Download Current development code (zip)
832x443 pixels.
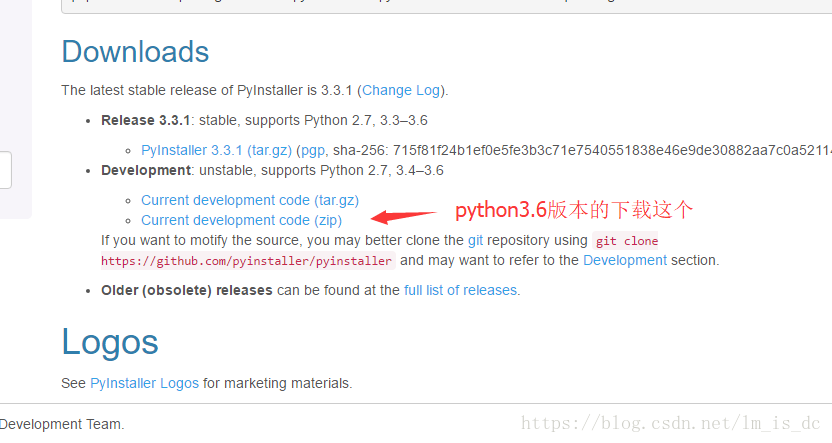click(x=241, y=221)
